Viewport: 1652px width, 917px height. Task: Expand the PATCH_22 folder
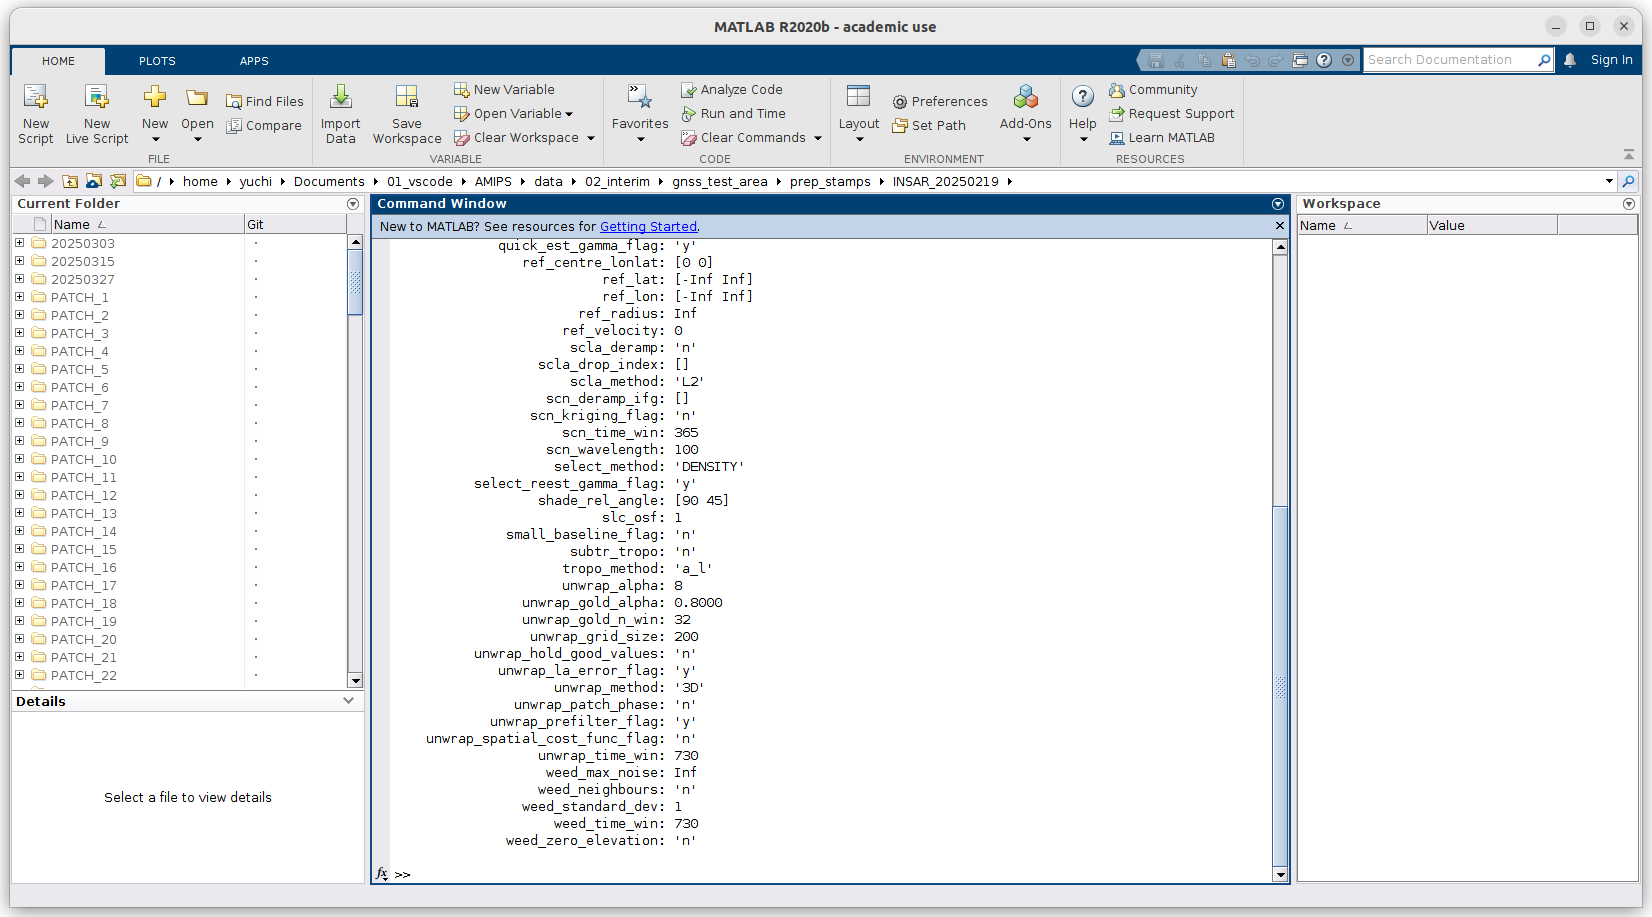(19, 675)
